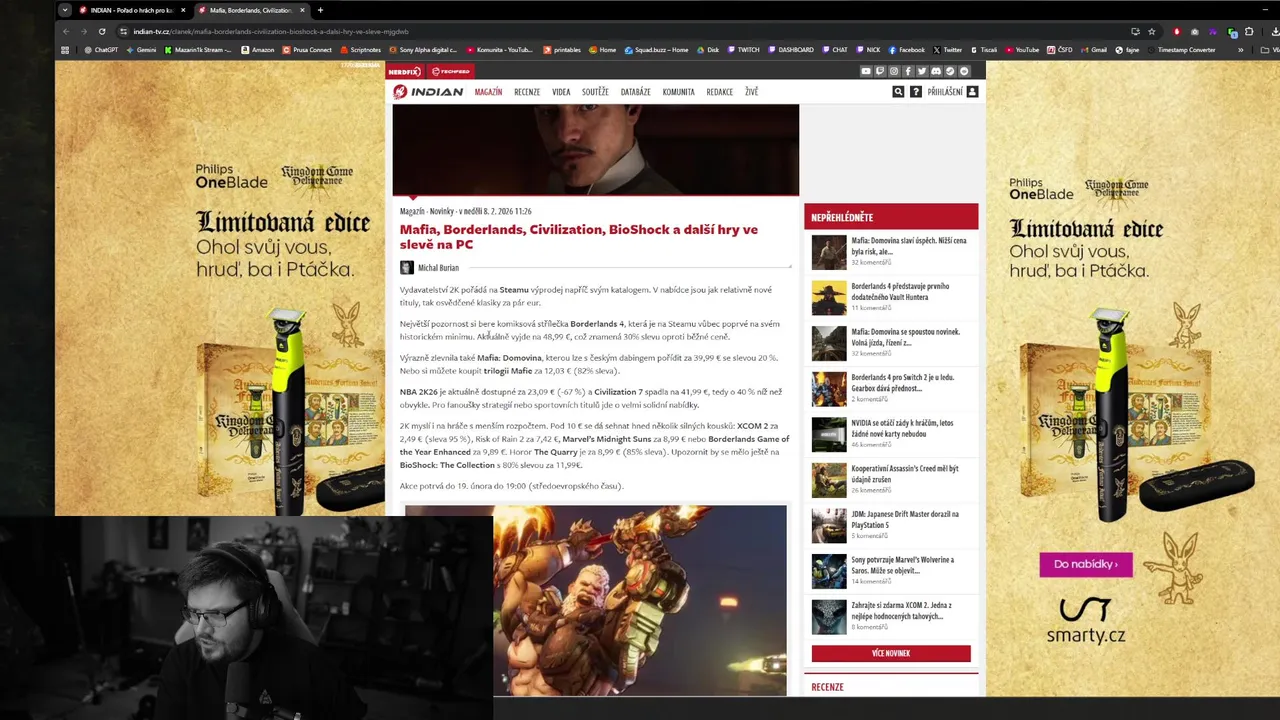The width and height of the screenshot is (1280, 720).
Task: Bookmark this page with the star icon
Action: [1151, 31]
